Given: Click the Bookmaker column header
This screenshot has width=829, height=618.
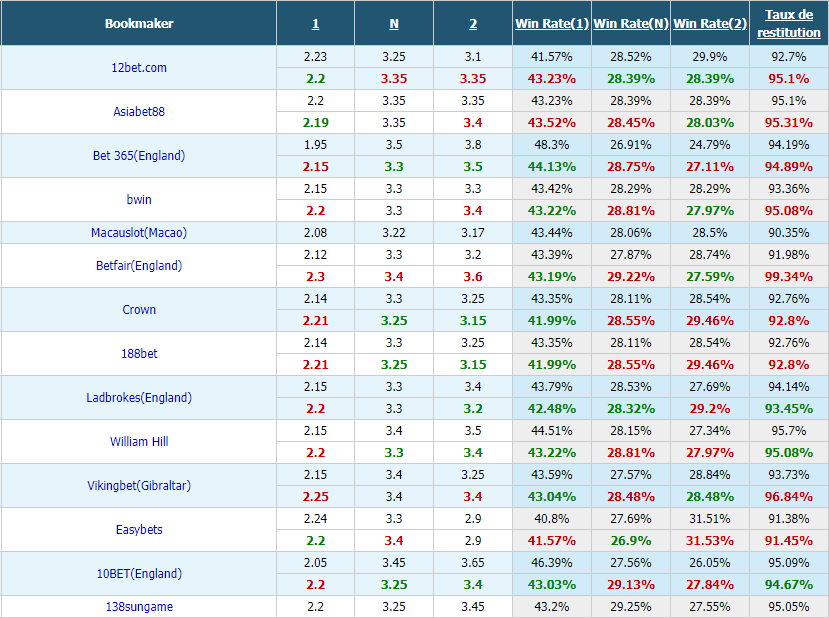Looking at the screenshot, I should 139,24.
